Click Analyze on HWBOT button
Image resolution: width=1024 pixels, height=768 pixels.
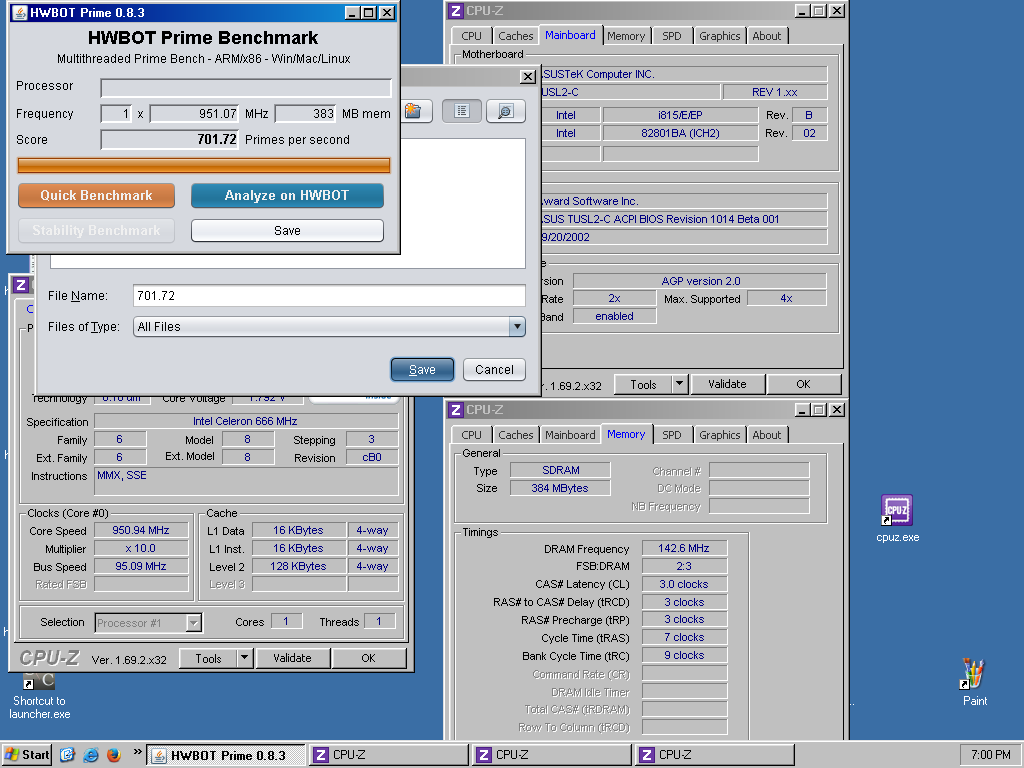tap(287, 195)
